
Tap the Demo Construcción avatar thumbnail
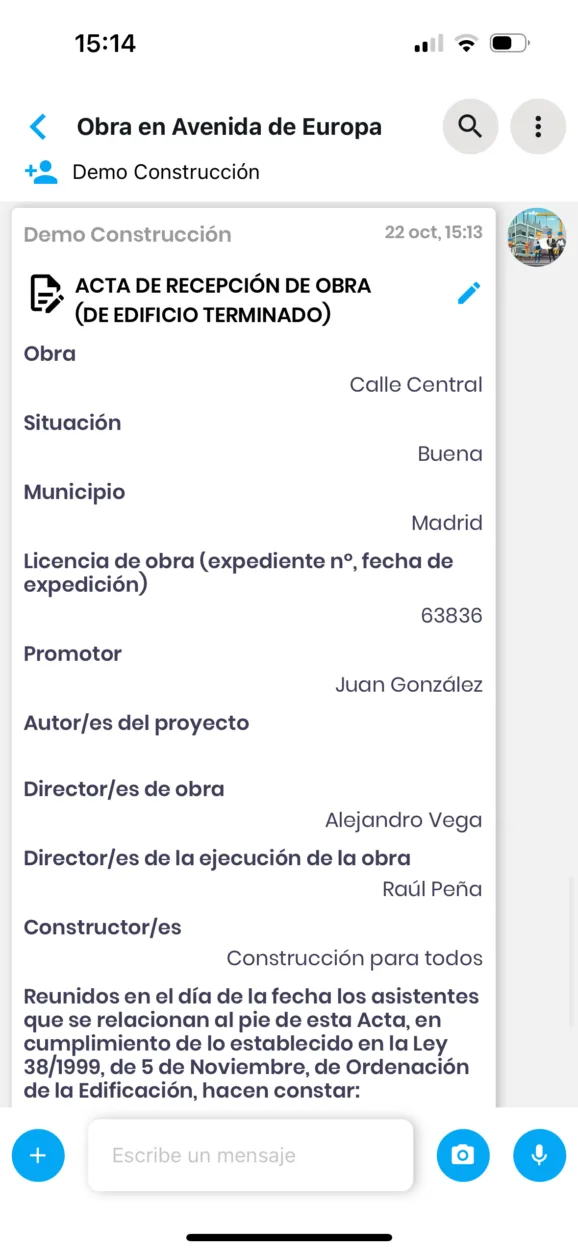(536, 237)
